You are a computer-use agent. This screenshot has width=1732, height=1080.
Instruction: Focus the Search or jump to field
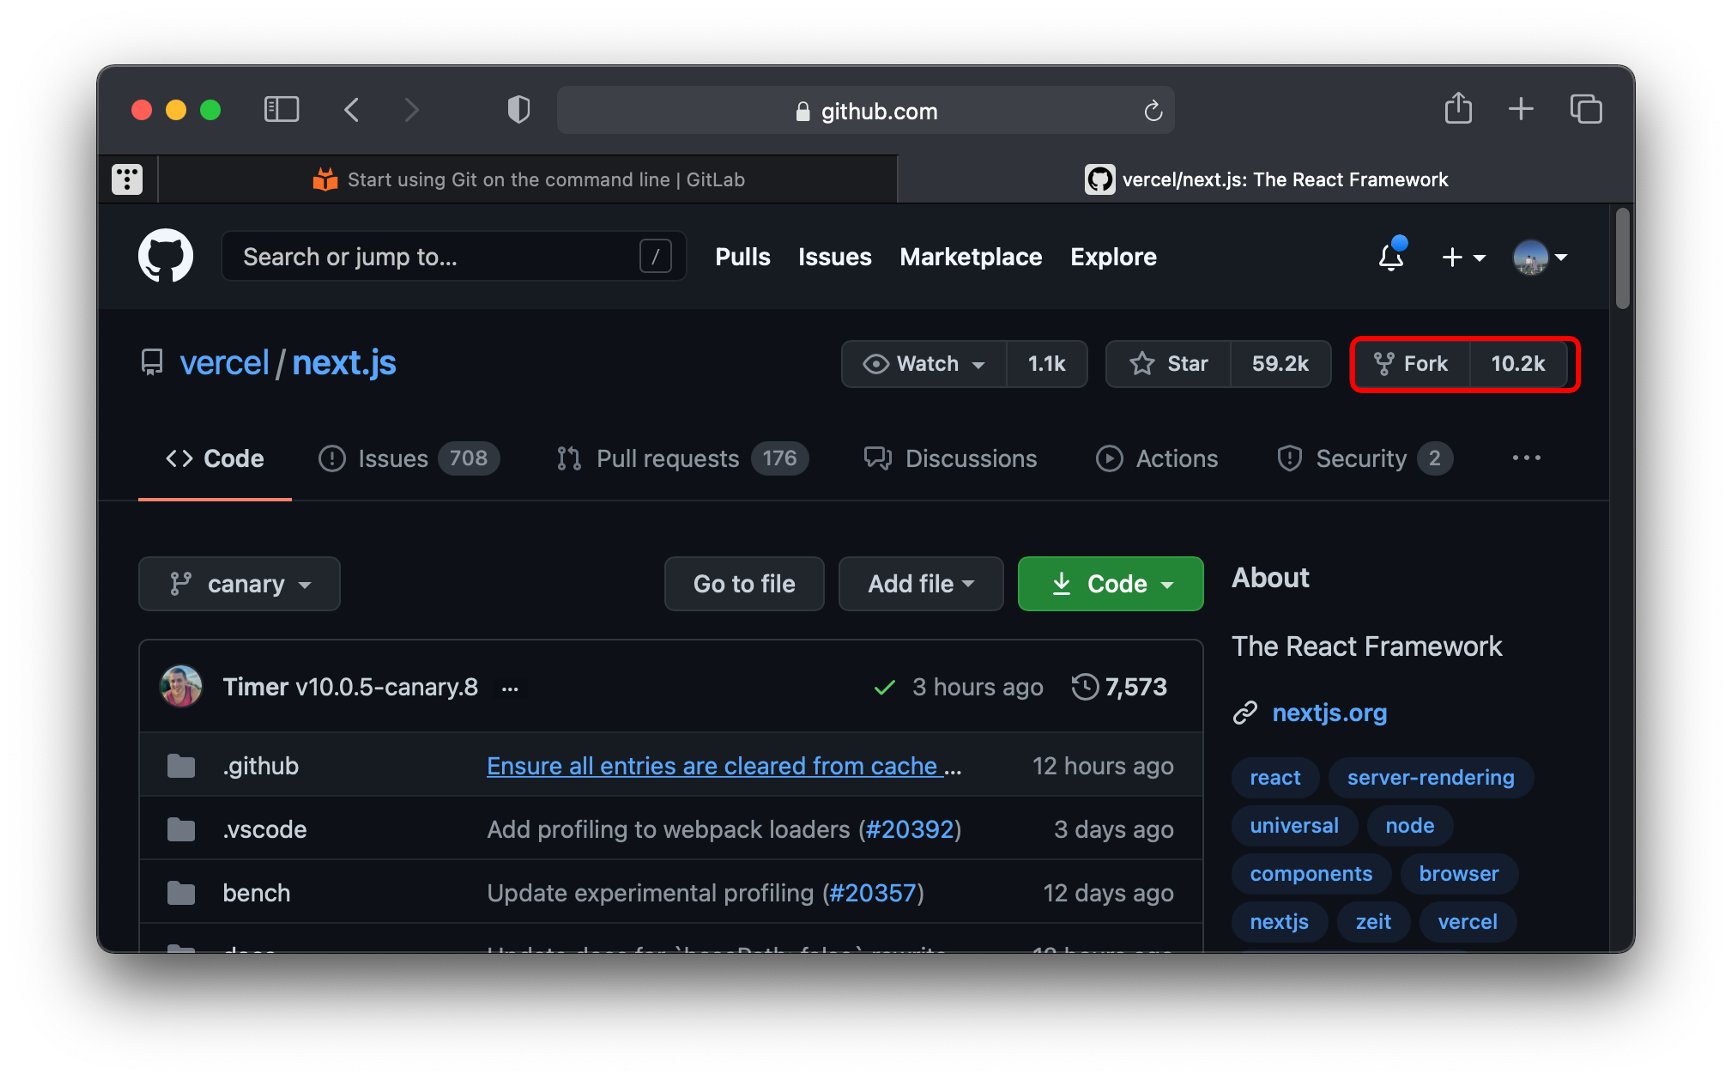coord(454,257)
